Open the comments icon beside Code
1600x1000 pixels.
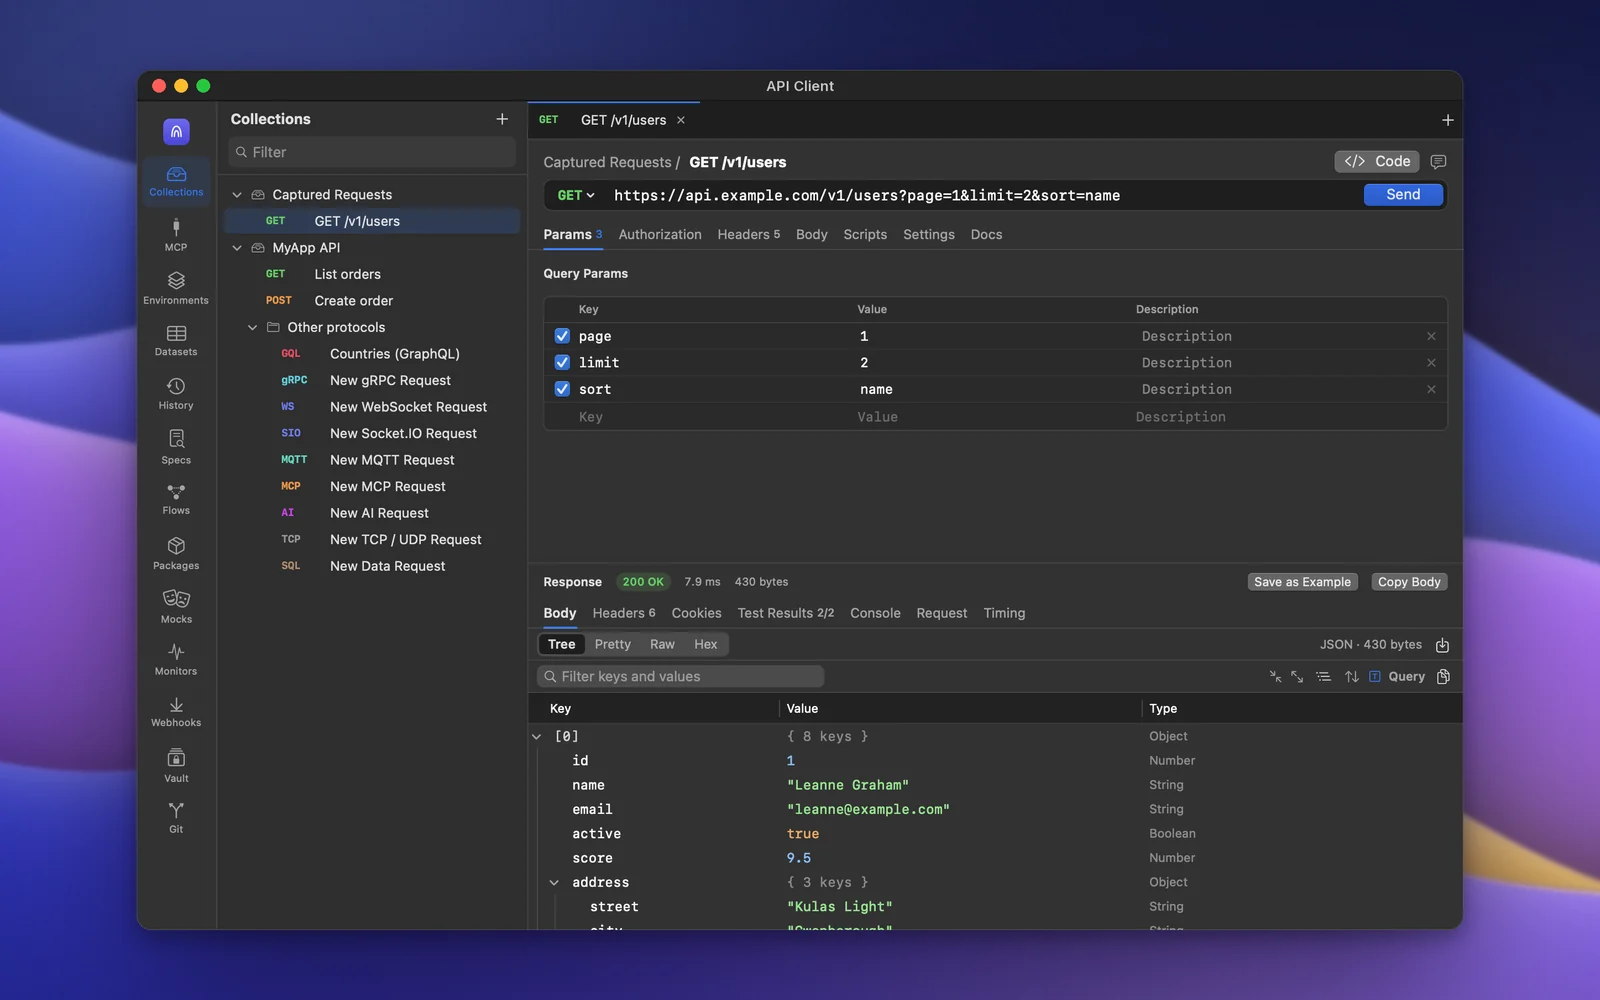tap(1438, 162)
